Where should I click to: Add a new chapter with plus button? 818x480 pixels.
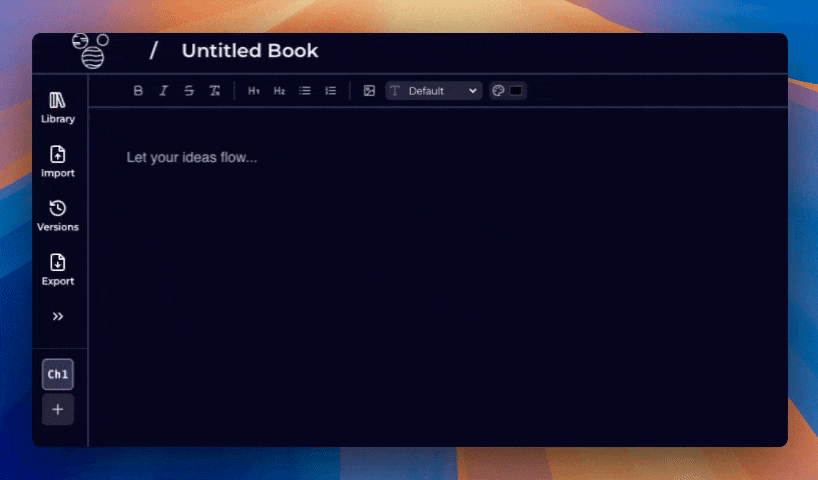coord(58,410)
